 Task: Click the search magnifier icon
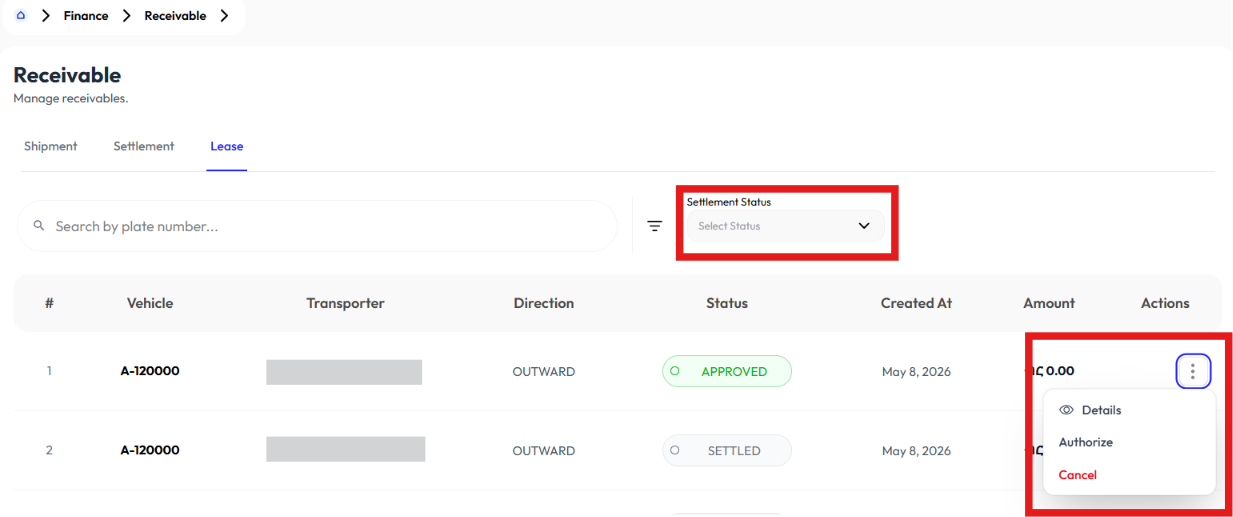coord(40,226)
